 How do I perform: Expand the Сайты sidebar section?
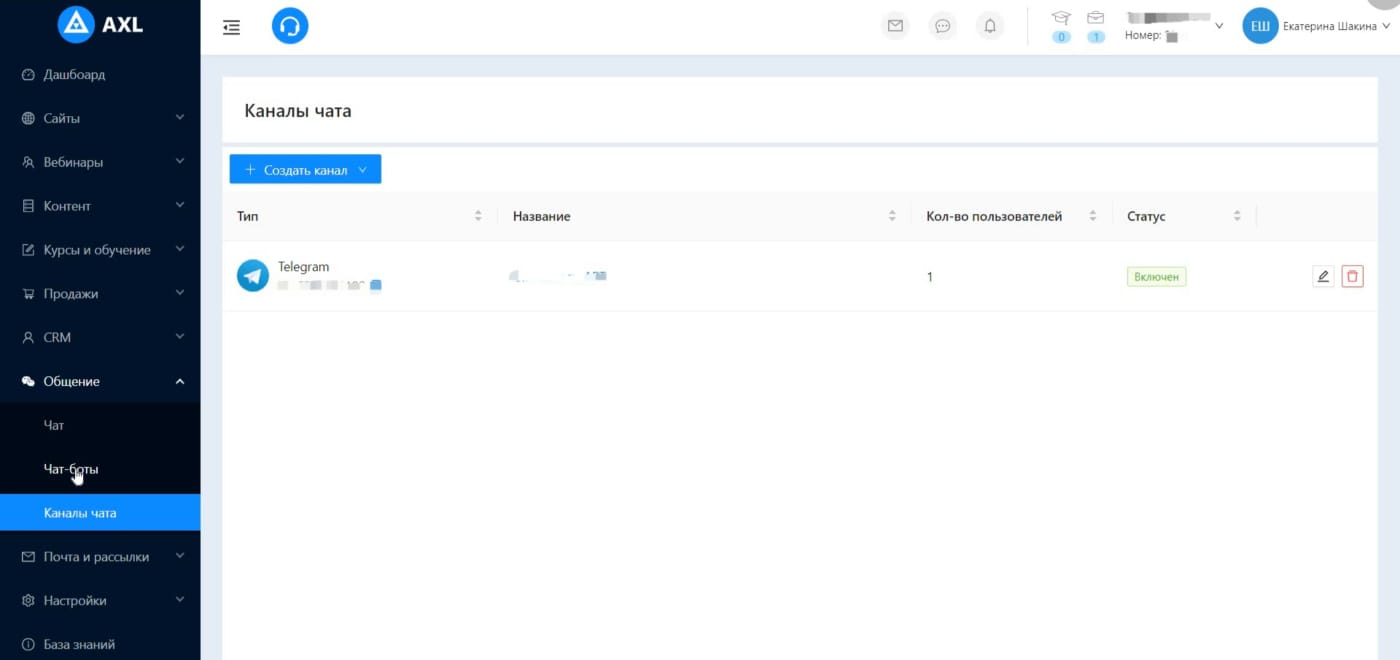[x=100, y=118]
